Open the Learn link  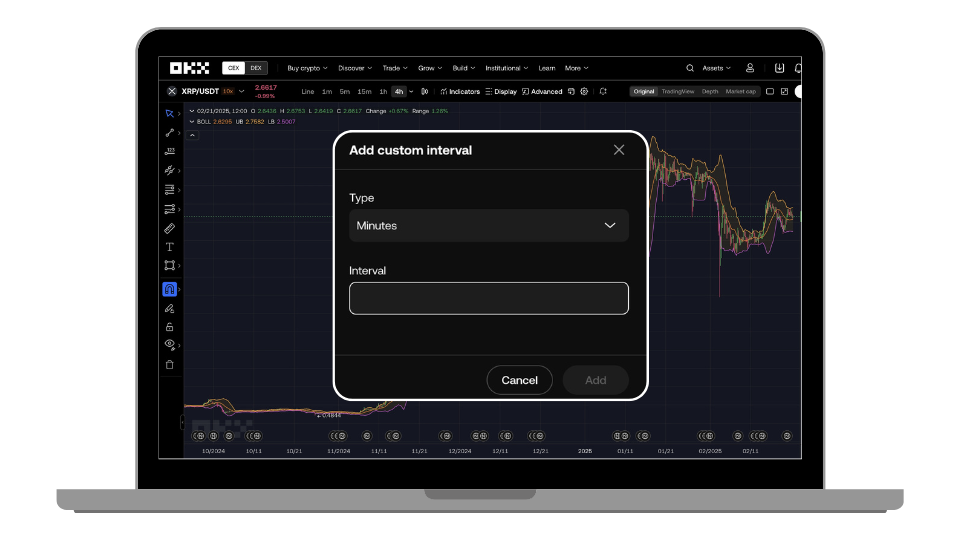tap(547, 68)
